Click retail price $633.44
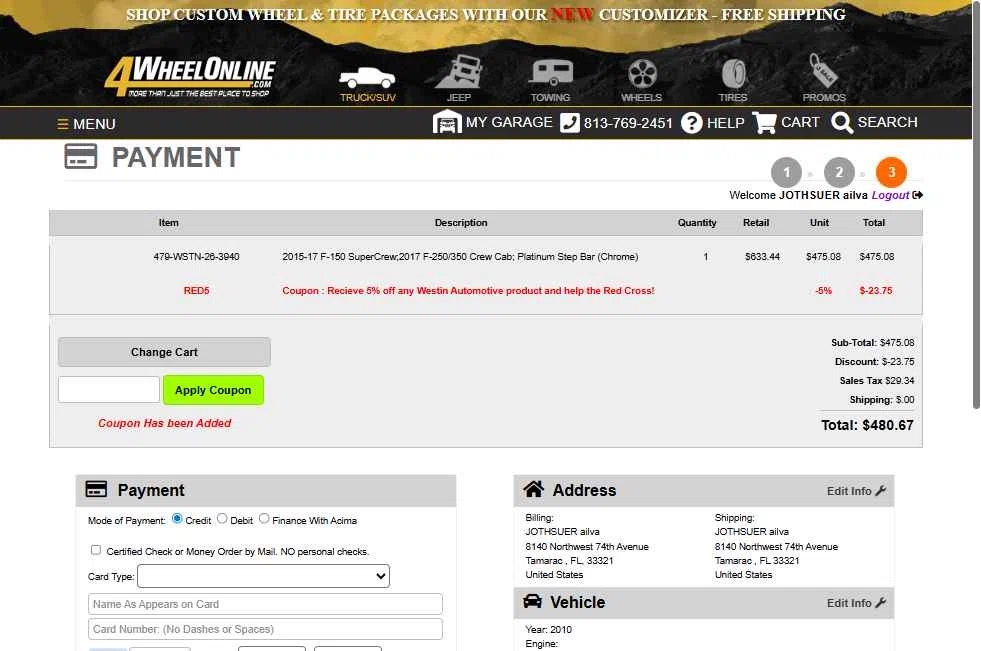Viewport: 981px width, 651px height. 762,257
